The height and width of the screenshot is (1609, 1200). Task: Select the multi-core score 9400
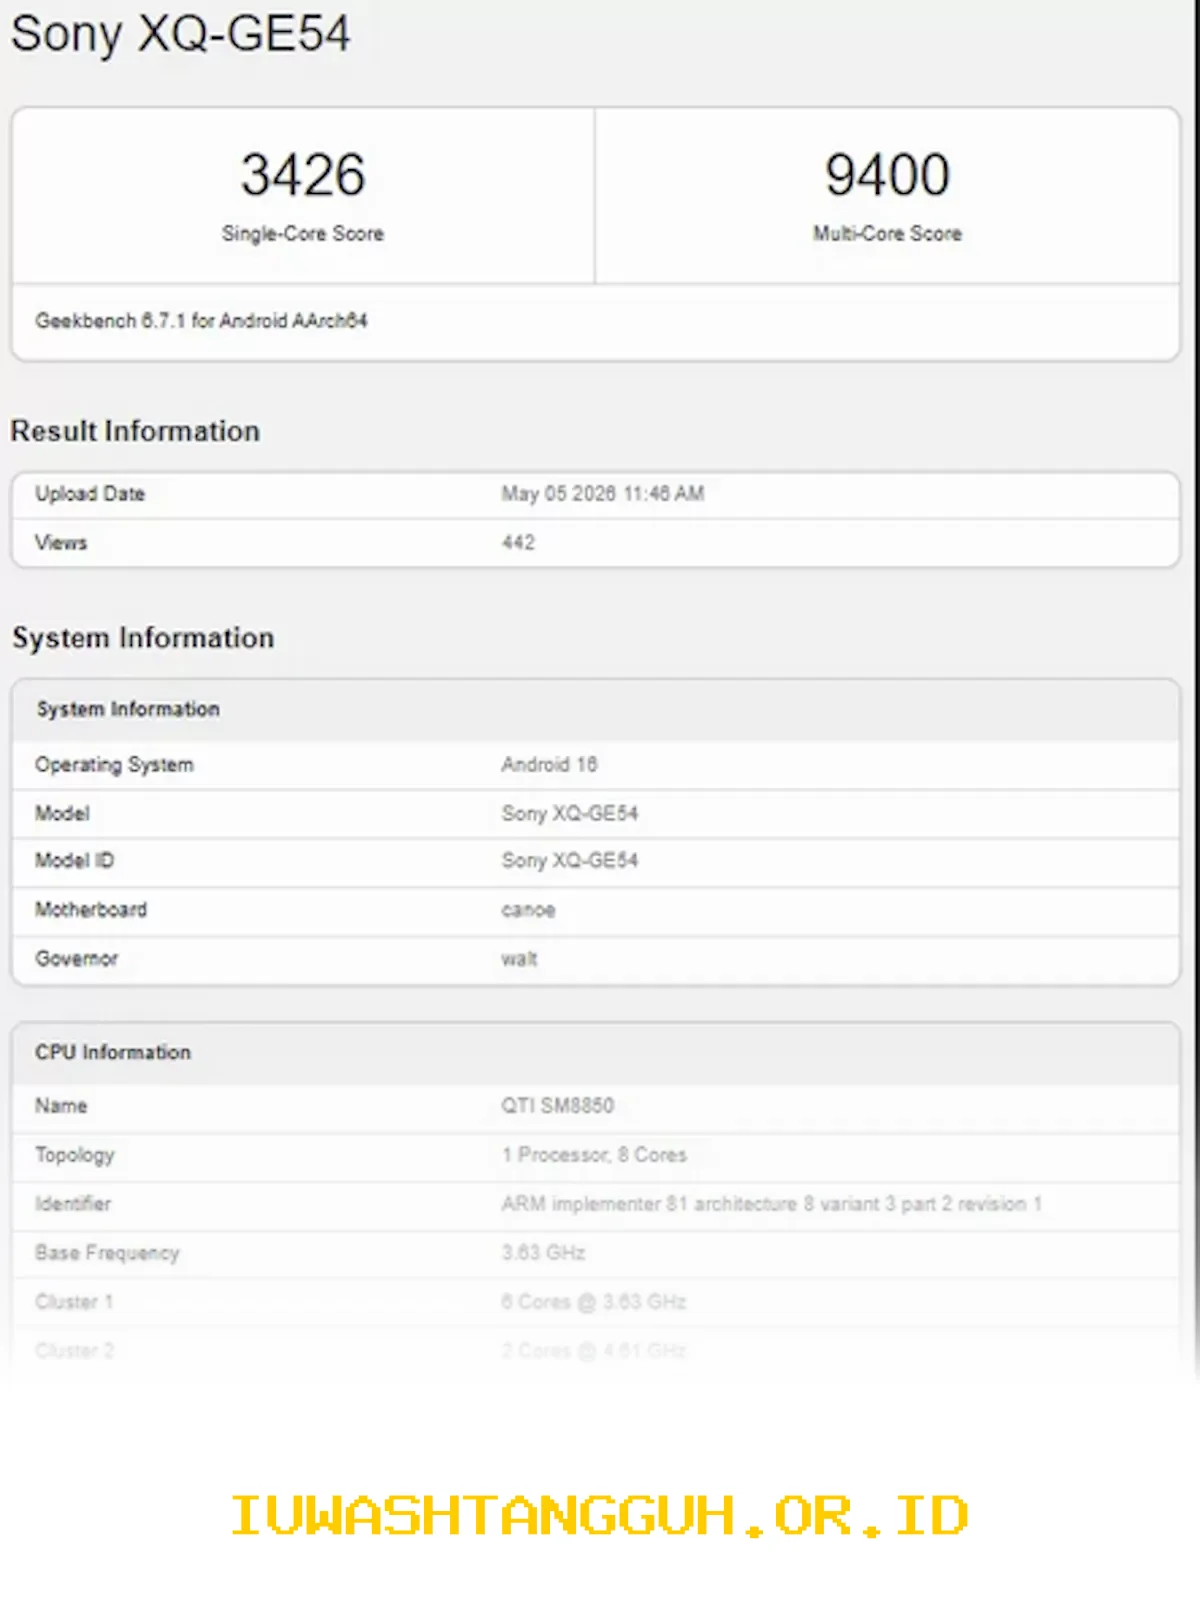pyautogui.click(x=887, y=175)
